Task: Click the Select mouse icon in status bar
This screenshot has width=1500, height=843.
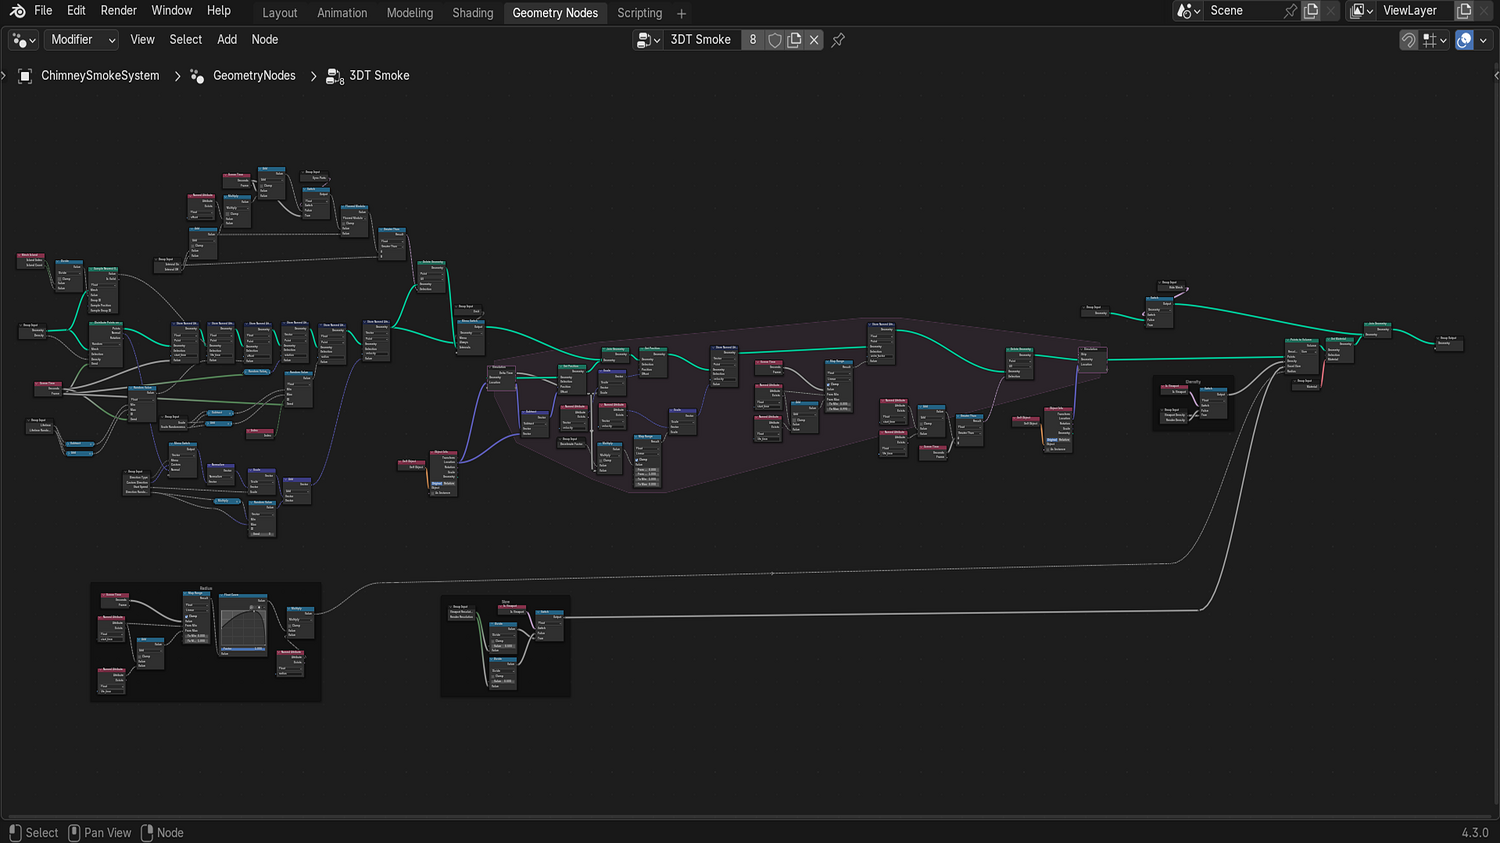Action: tap(15, 833)
